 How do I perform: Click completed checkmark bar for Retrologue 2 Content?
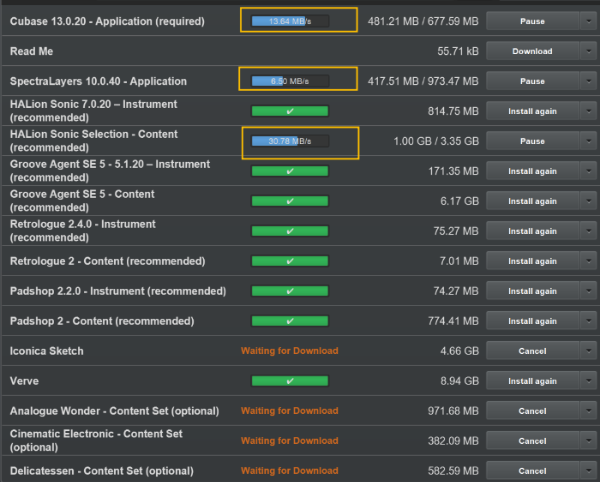[290, 261]
